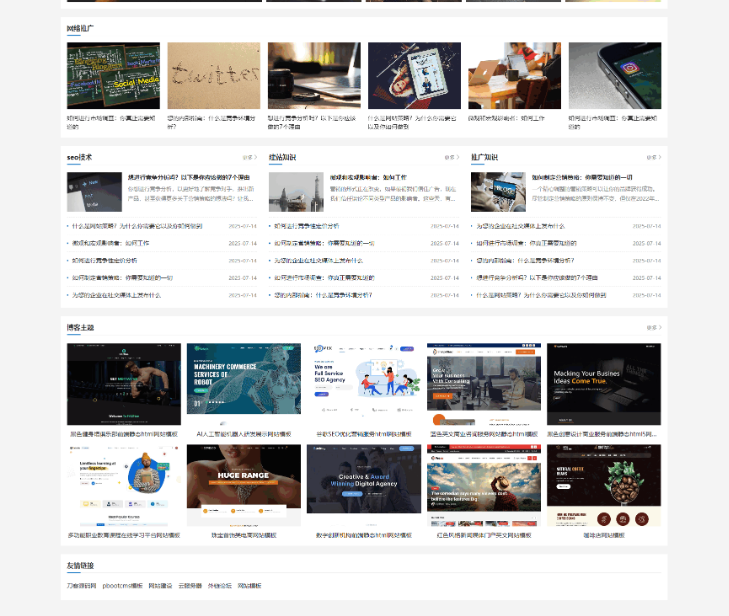Click the tablet magazine image in 网络推广

click(x=414, y=75)
